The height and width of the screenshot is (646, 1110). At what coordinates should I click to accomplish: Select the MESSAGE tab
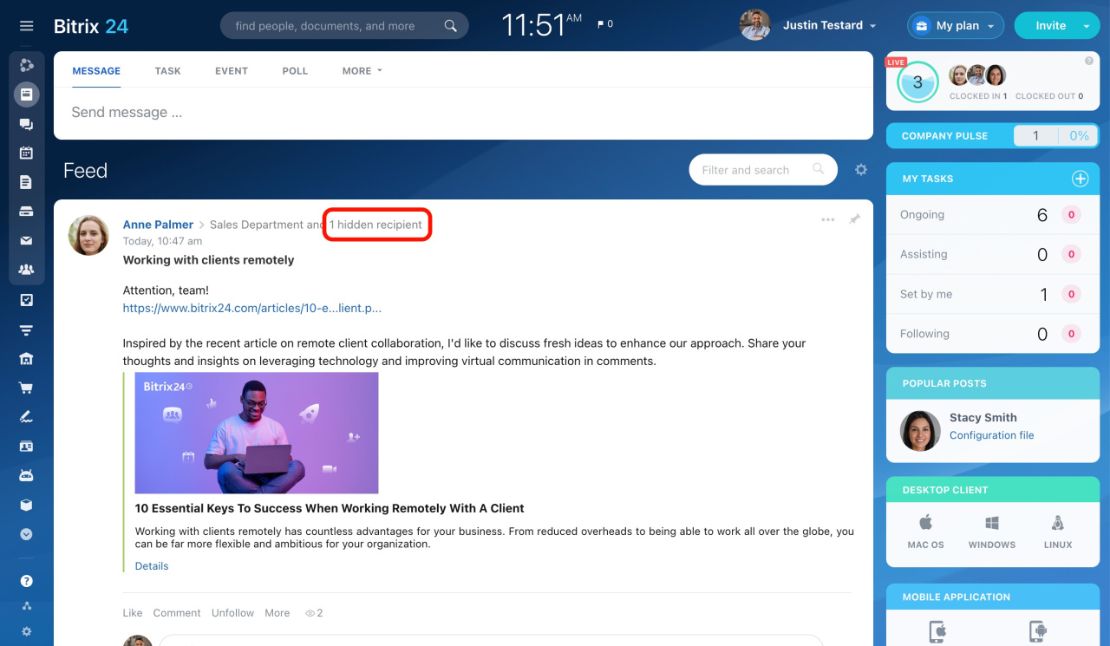click(96, 71)
